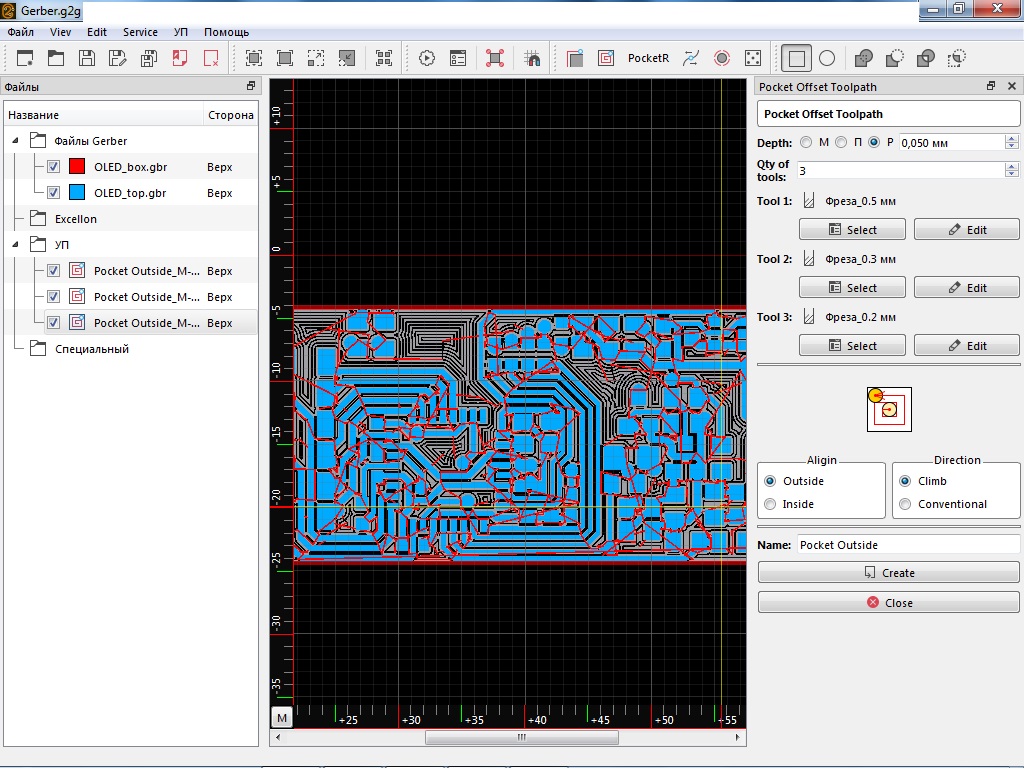1032x774 pixels.
Task: Increase the Qty of tools stepper
Action: pyautogui.click(x=1011, y=166)
